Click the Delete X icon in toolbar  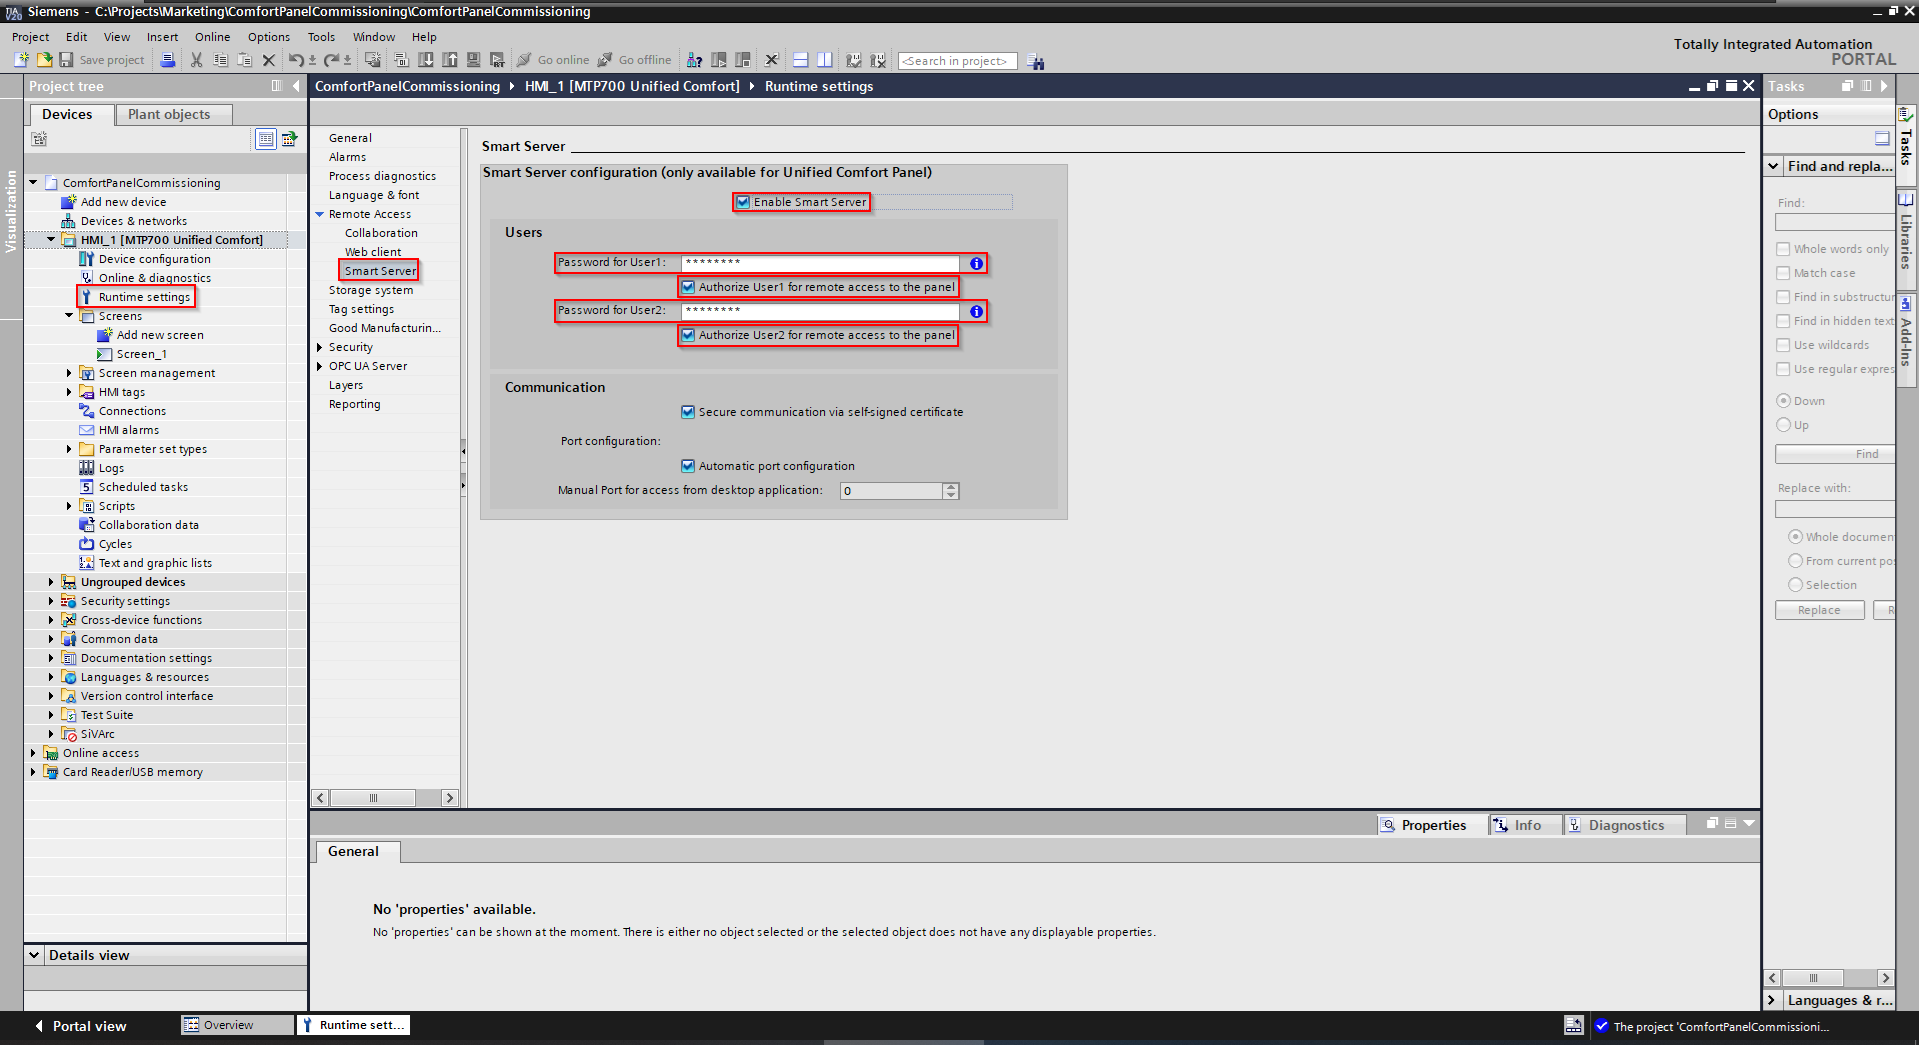pos(268,60)
